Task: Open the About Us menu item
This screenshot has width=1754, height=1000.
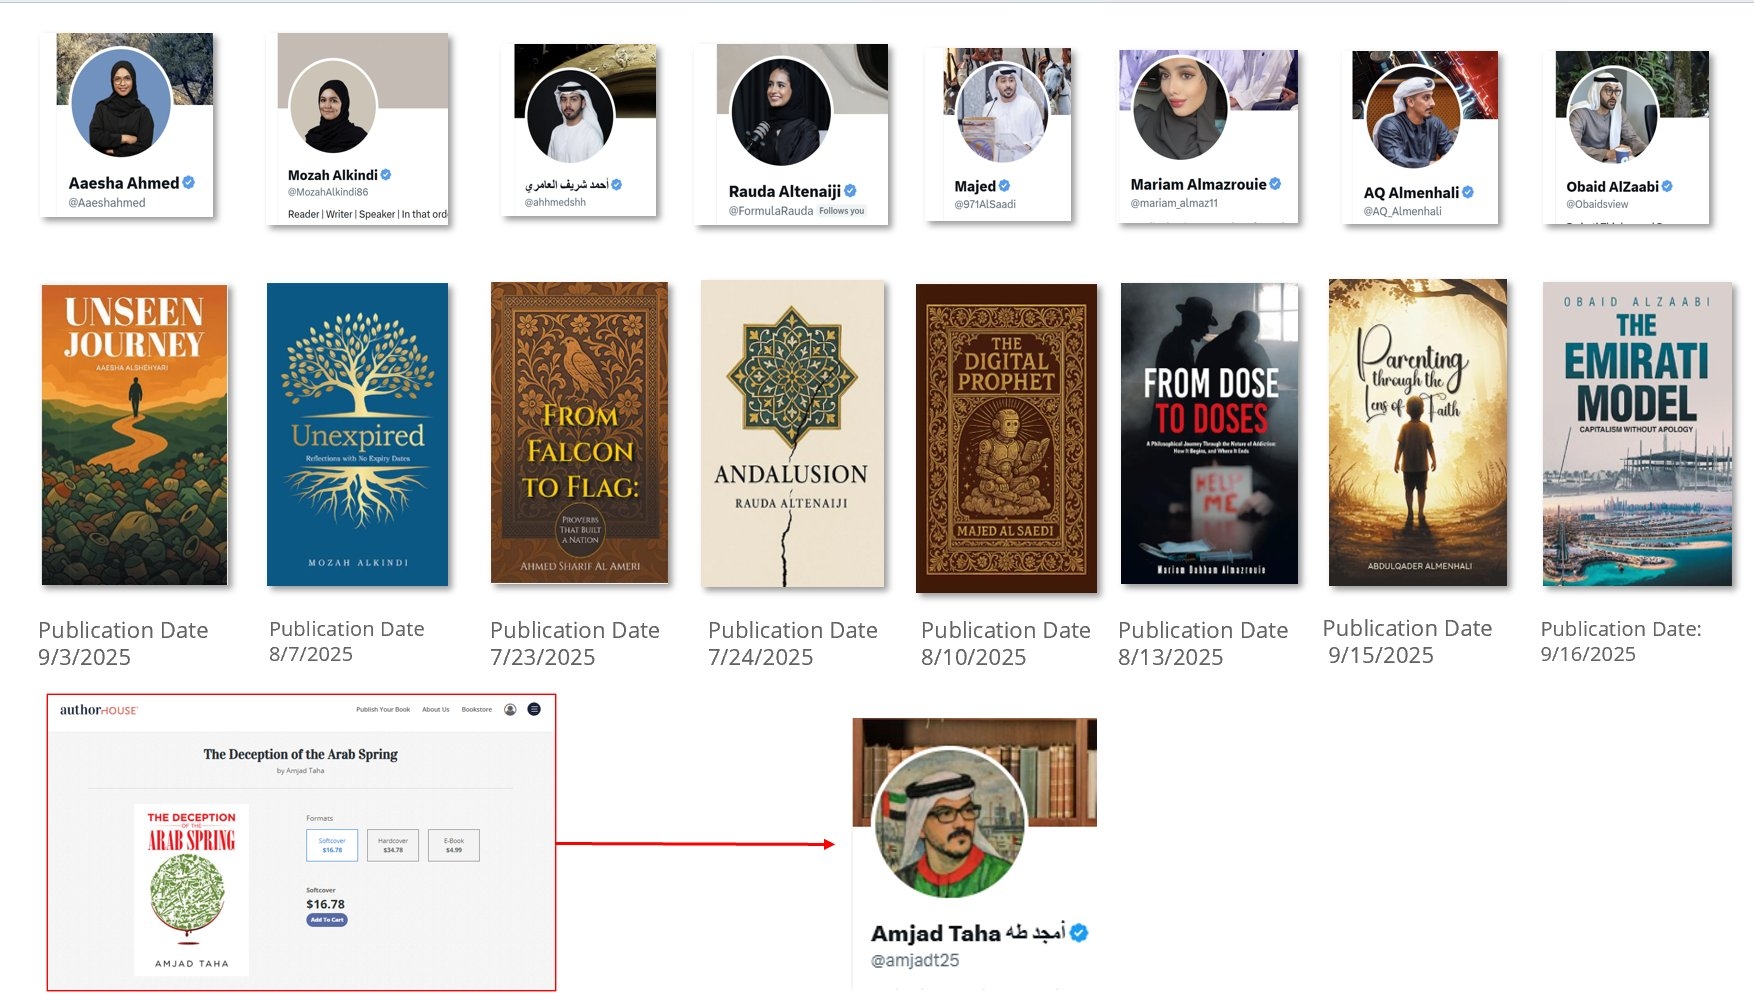Action: [x=435, y=709]
